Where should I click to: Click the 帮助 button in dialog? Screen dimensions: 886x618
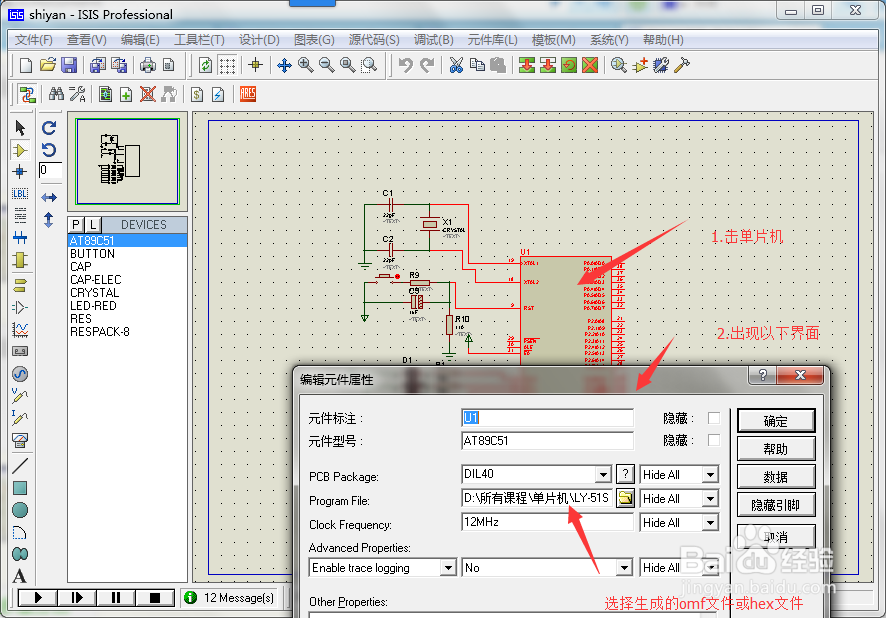[x=776, y=449]
